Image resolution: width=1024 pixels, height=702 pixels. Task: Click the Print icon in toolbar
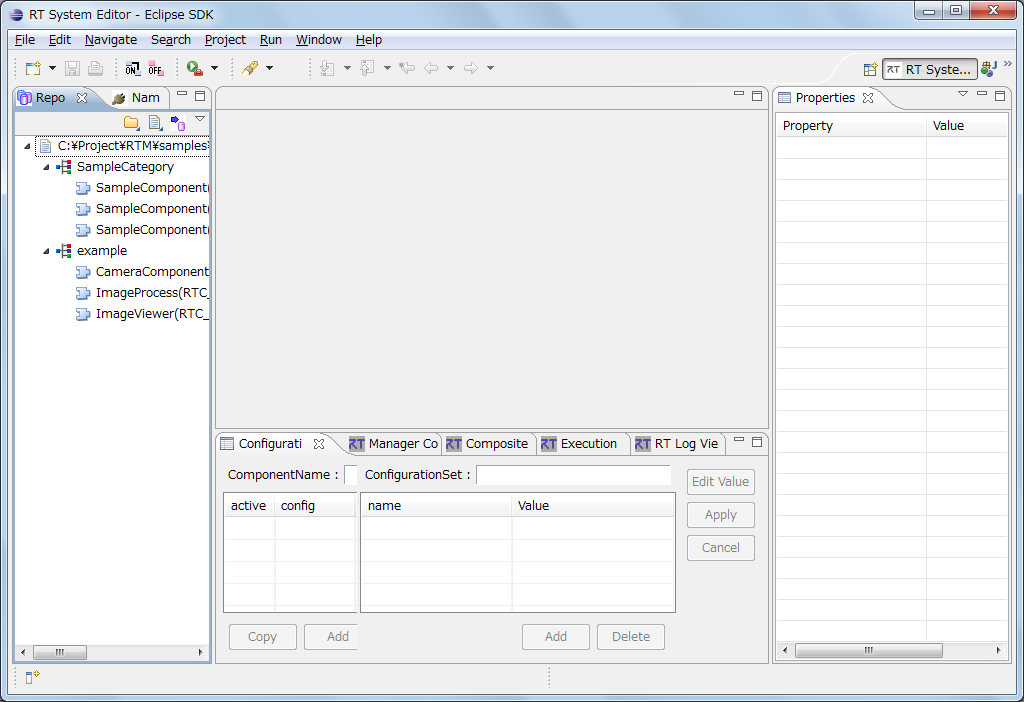coord(95,68)
